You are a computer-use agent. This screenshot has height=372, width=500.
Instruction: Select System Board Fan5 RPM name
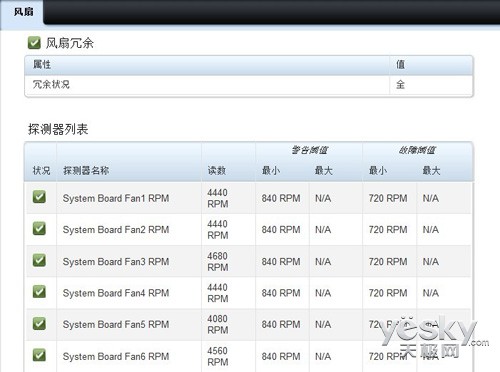click(116, 324)
